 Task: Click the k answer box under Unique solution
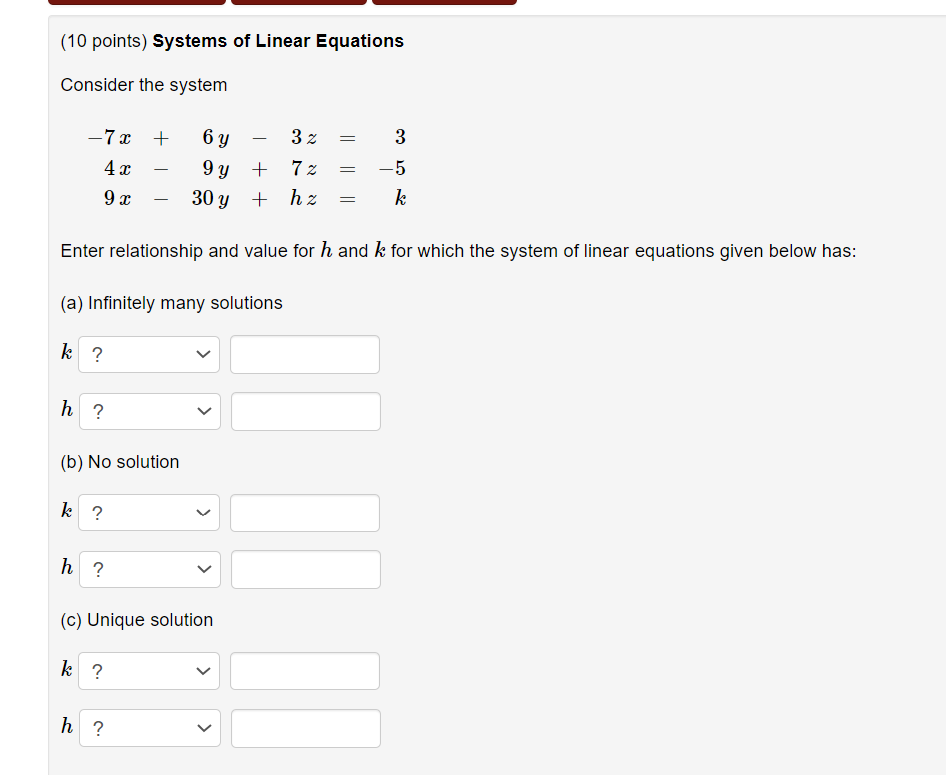point(304,671)
